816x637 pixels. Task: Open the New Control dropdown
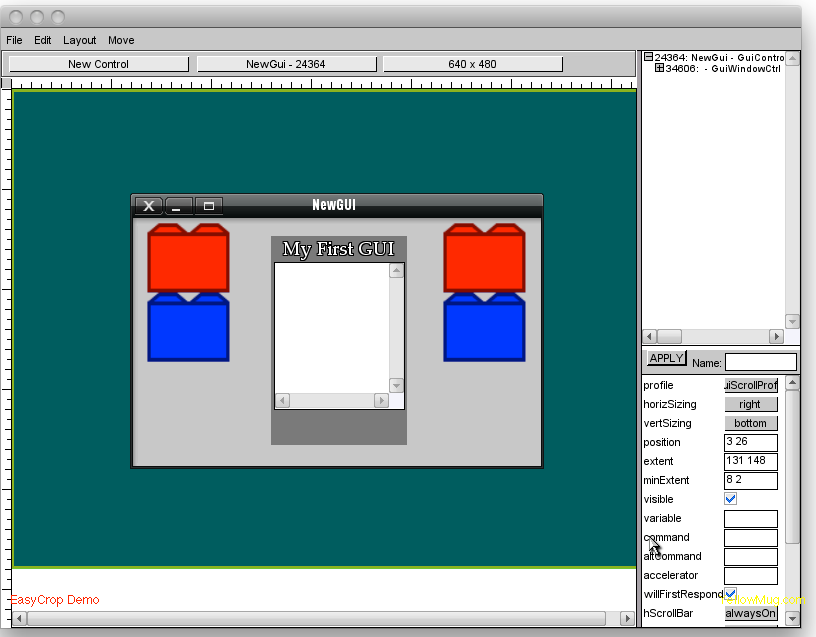(98, 64)
